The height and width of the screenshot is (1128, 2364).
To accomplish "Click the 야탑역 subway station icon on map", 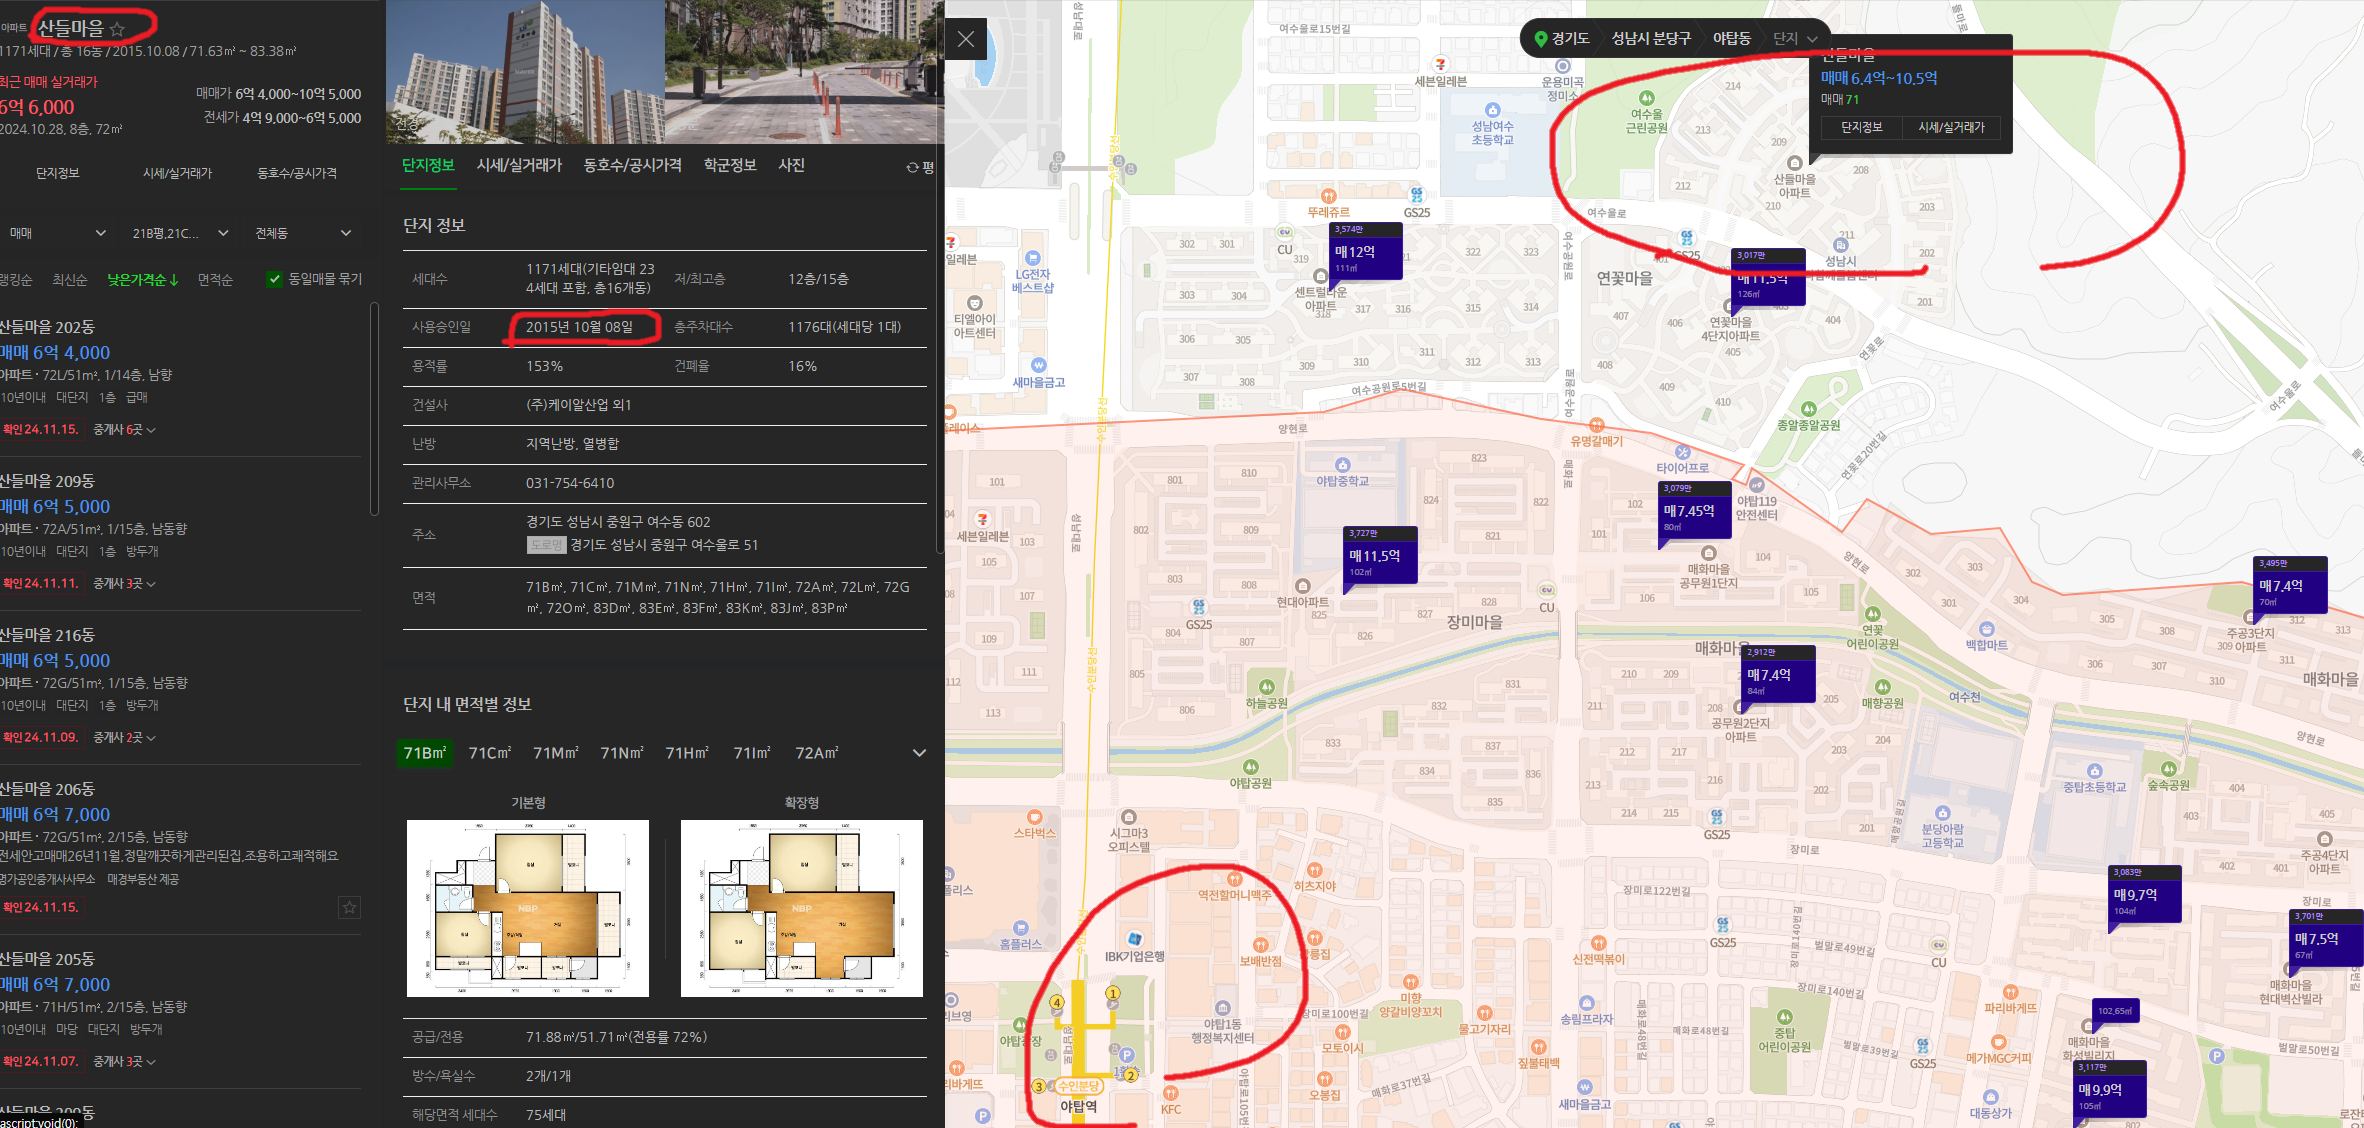I will click(x=1079, y=1087).
